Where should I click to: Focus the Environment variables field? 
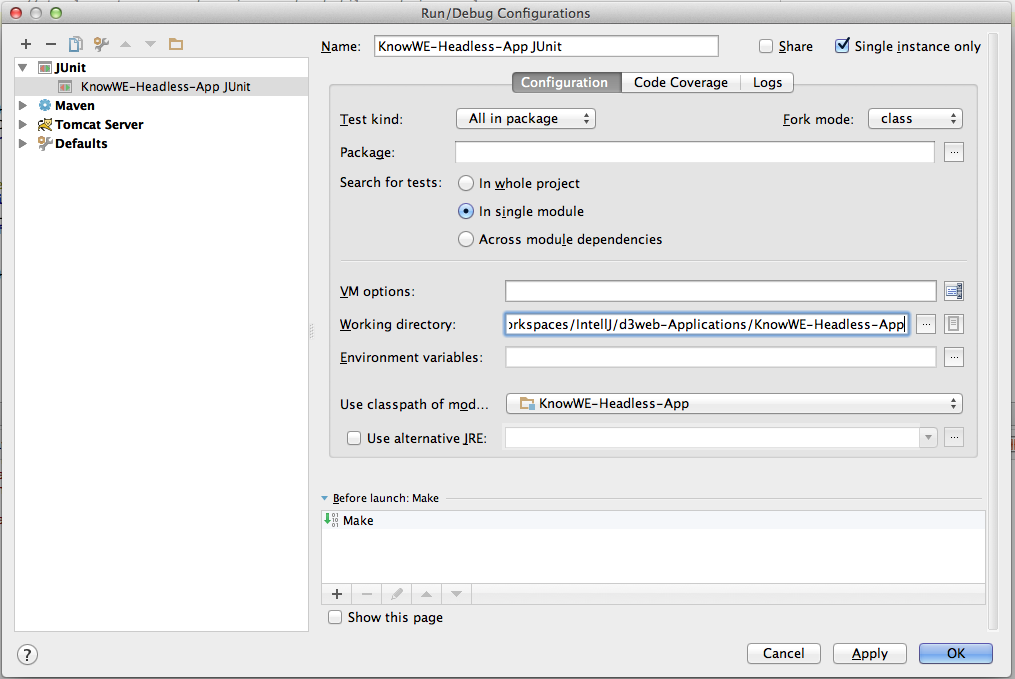click(720, 357)
